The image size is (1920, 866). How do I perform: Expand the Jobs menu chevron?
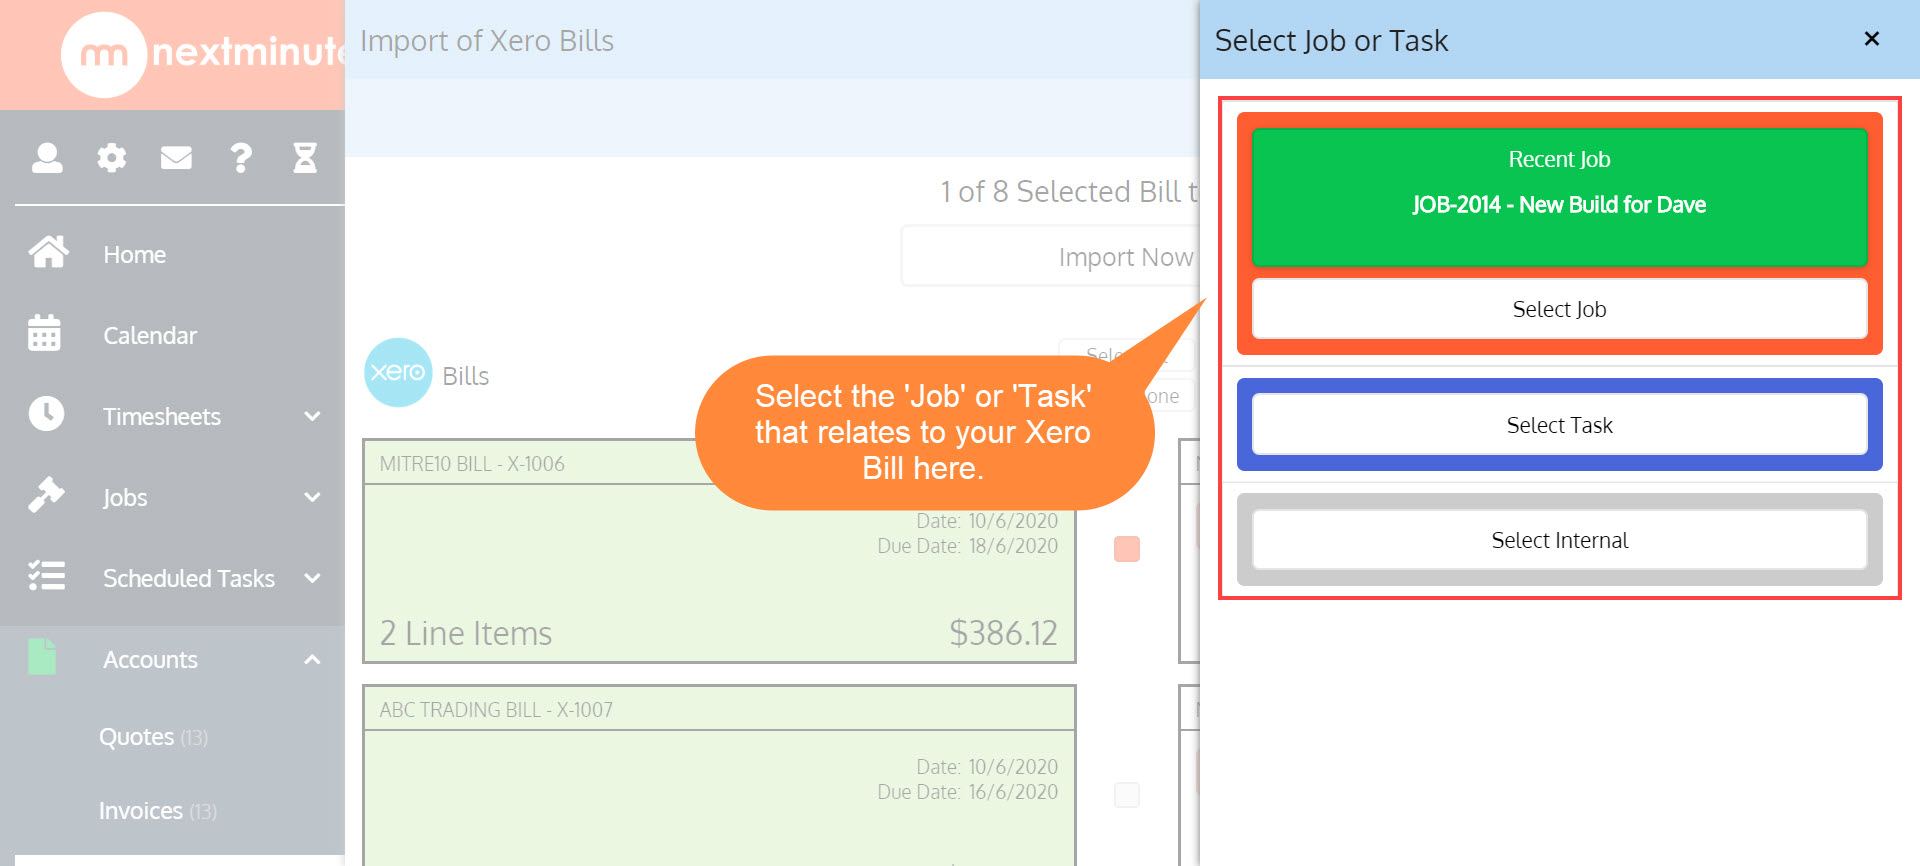(x=312, y=497)
